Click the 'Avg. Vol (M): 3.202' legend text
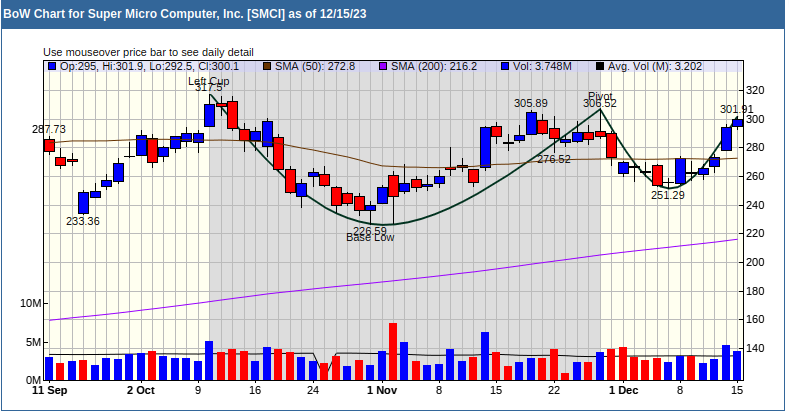 click(655, 66)
